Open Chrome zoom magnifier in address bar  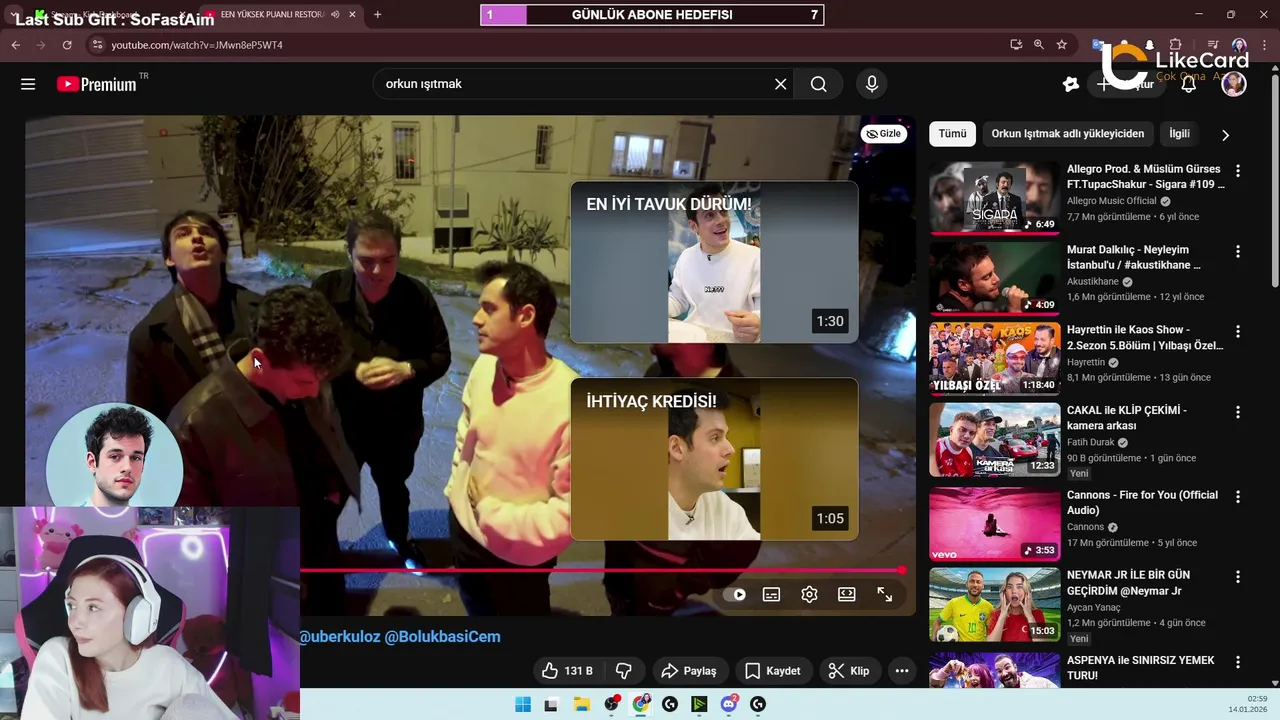pyautogui.click(x=1039, y=45)
